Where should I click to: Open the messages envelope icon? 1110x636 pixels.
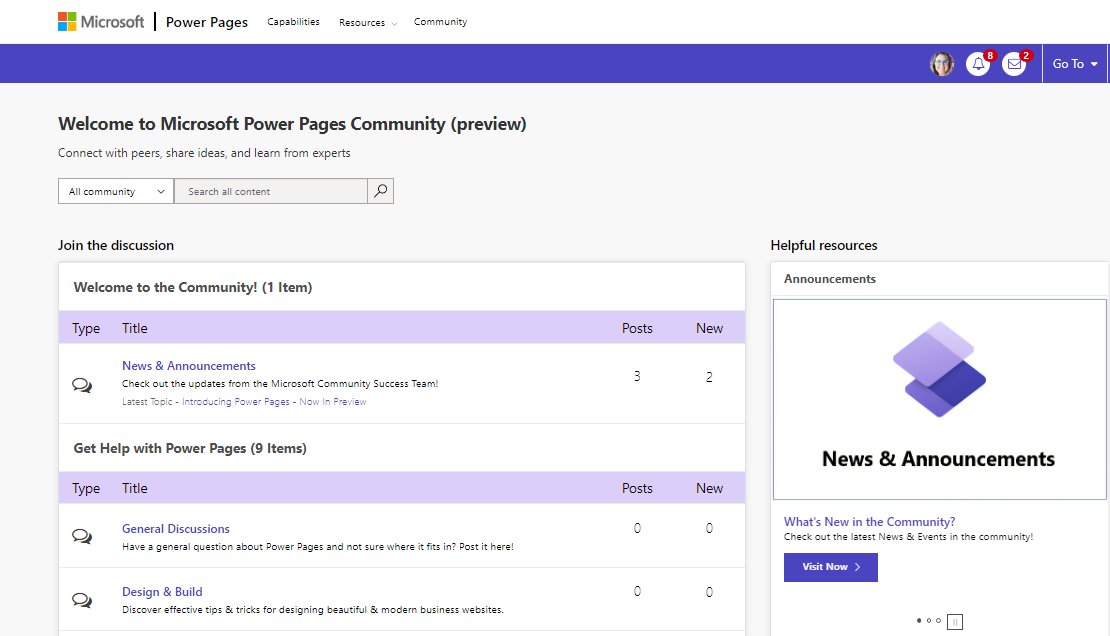(1014, 64)
